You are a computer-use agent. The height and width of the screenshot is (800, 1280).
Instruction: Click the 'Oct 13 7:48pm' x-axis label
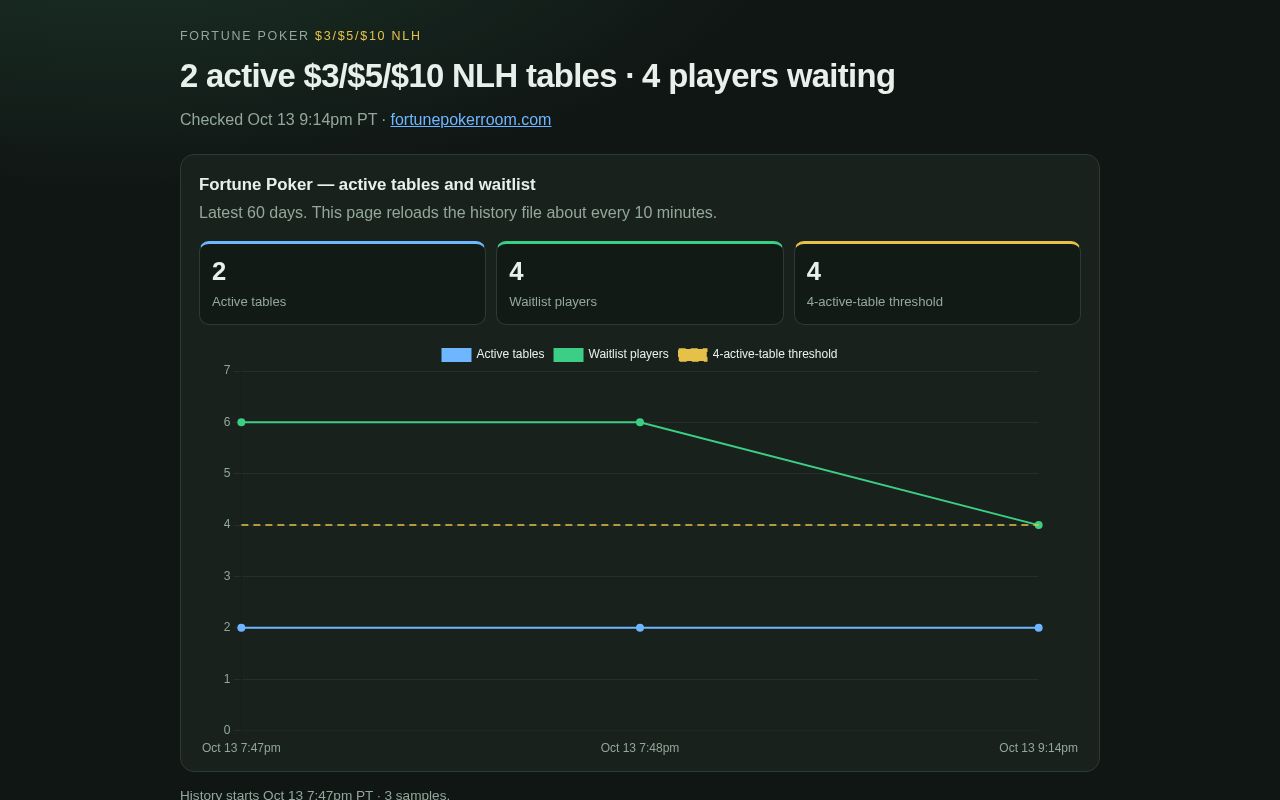[640, 748]
